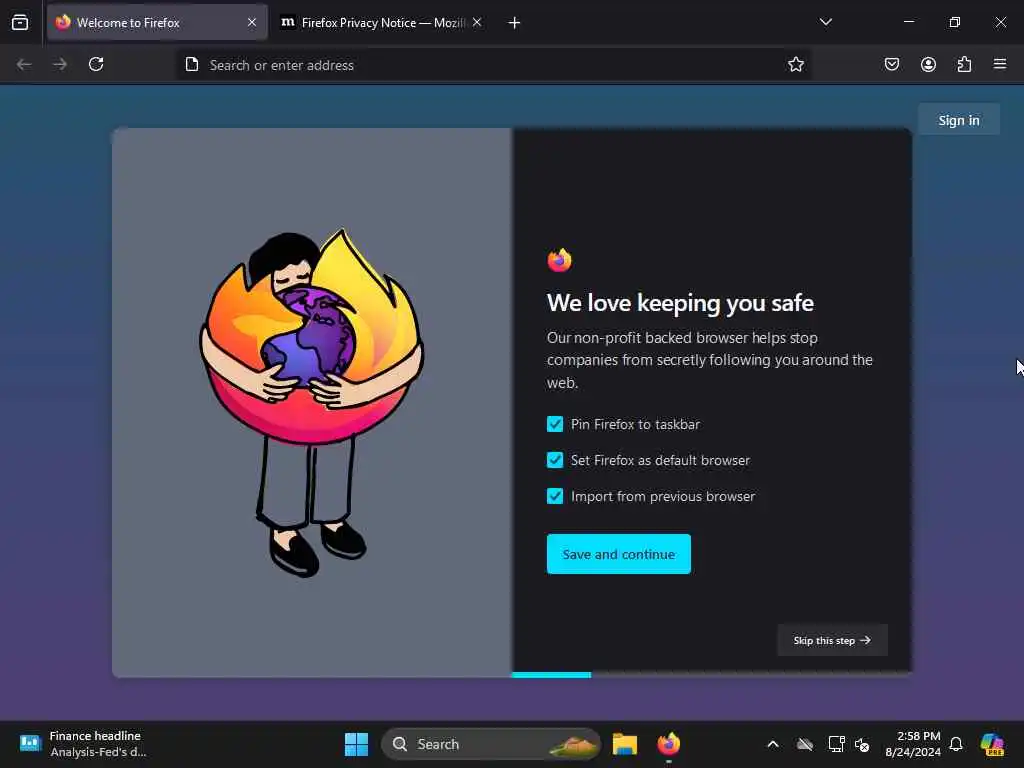Image resolution: width=1024 pixels, height=768 pixels.
Task: Bookmark this page with the star icon
Action: (795, 64)
